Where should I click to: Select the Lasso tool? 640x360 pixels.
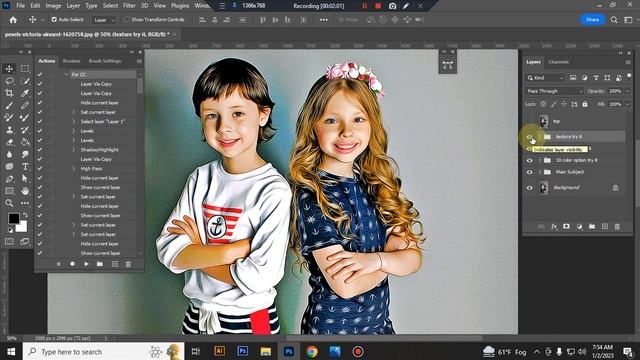pos(9,81)
